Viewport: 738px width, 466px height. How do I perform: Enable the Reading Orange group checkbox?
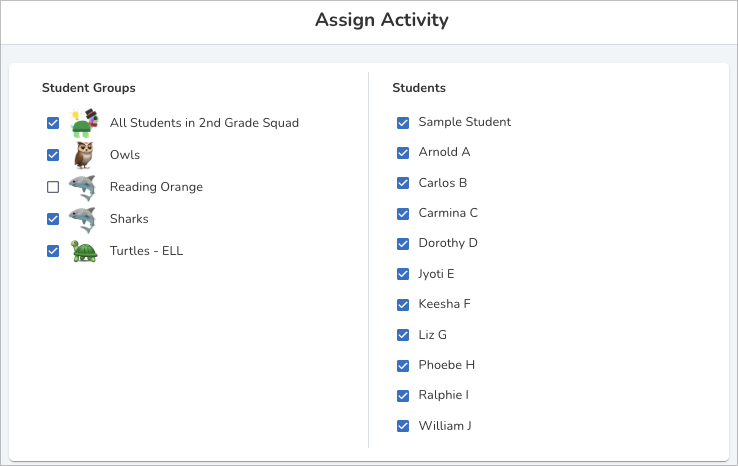coord(53,187)
